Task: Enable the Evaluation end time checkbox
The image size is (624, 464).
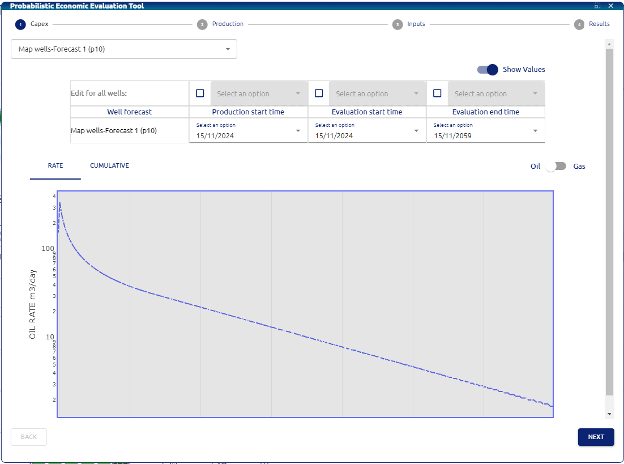Action: pos(437,93)
